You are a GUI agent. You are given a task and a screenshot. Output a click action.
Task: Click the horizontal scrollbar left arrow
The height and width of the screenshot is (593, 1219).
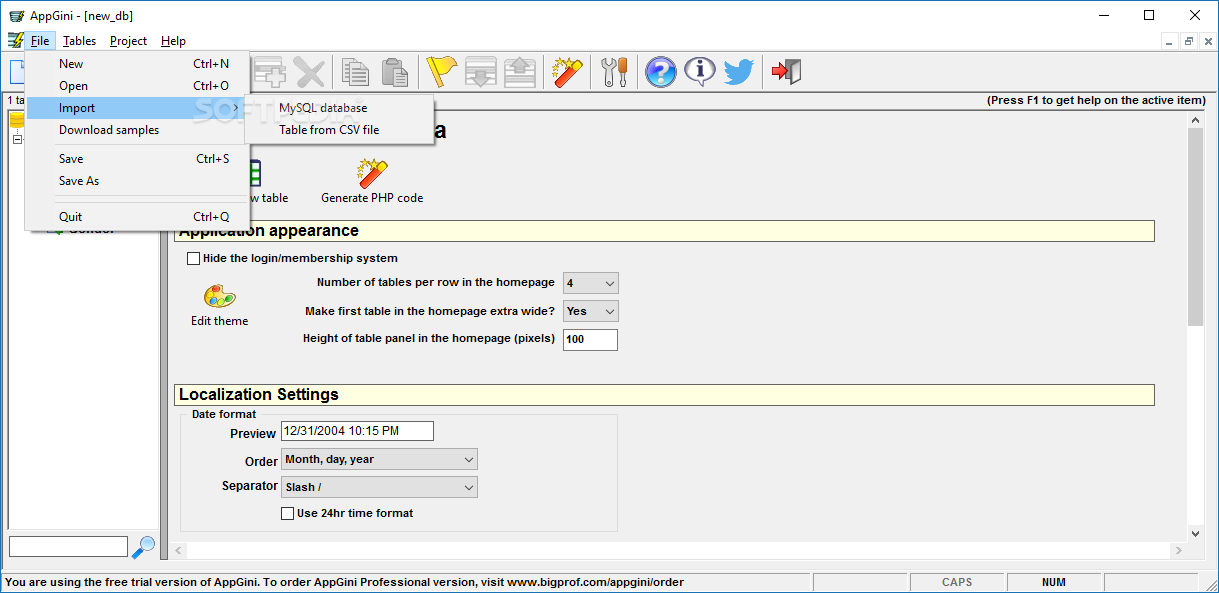point(179,550)
